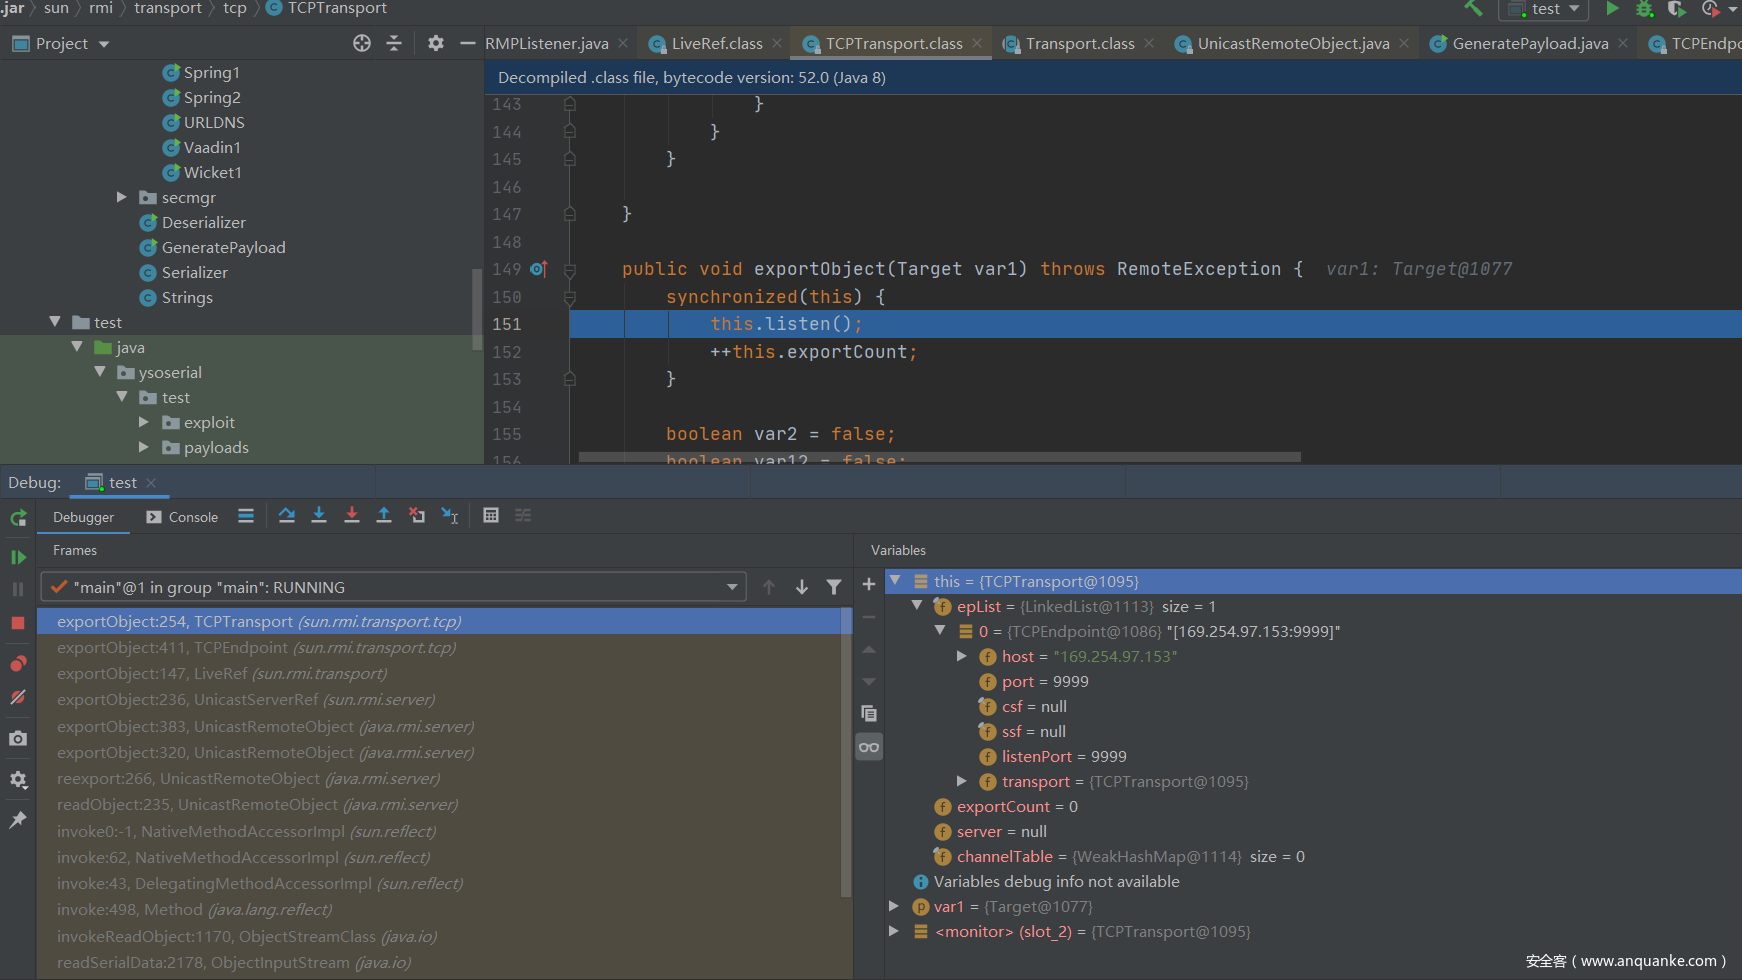Click the Resume Program icon
Screen dimensions: 1742x980
coord(18,557)
